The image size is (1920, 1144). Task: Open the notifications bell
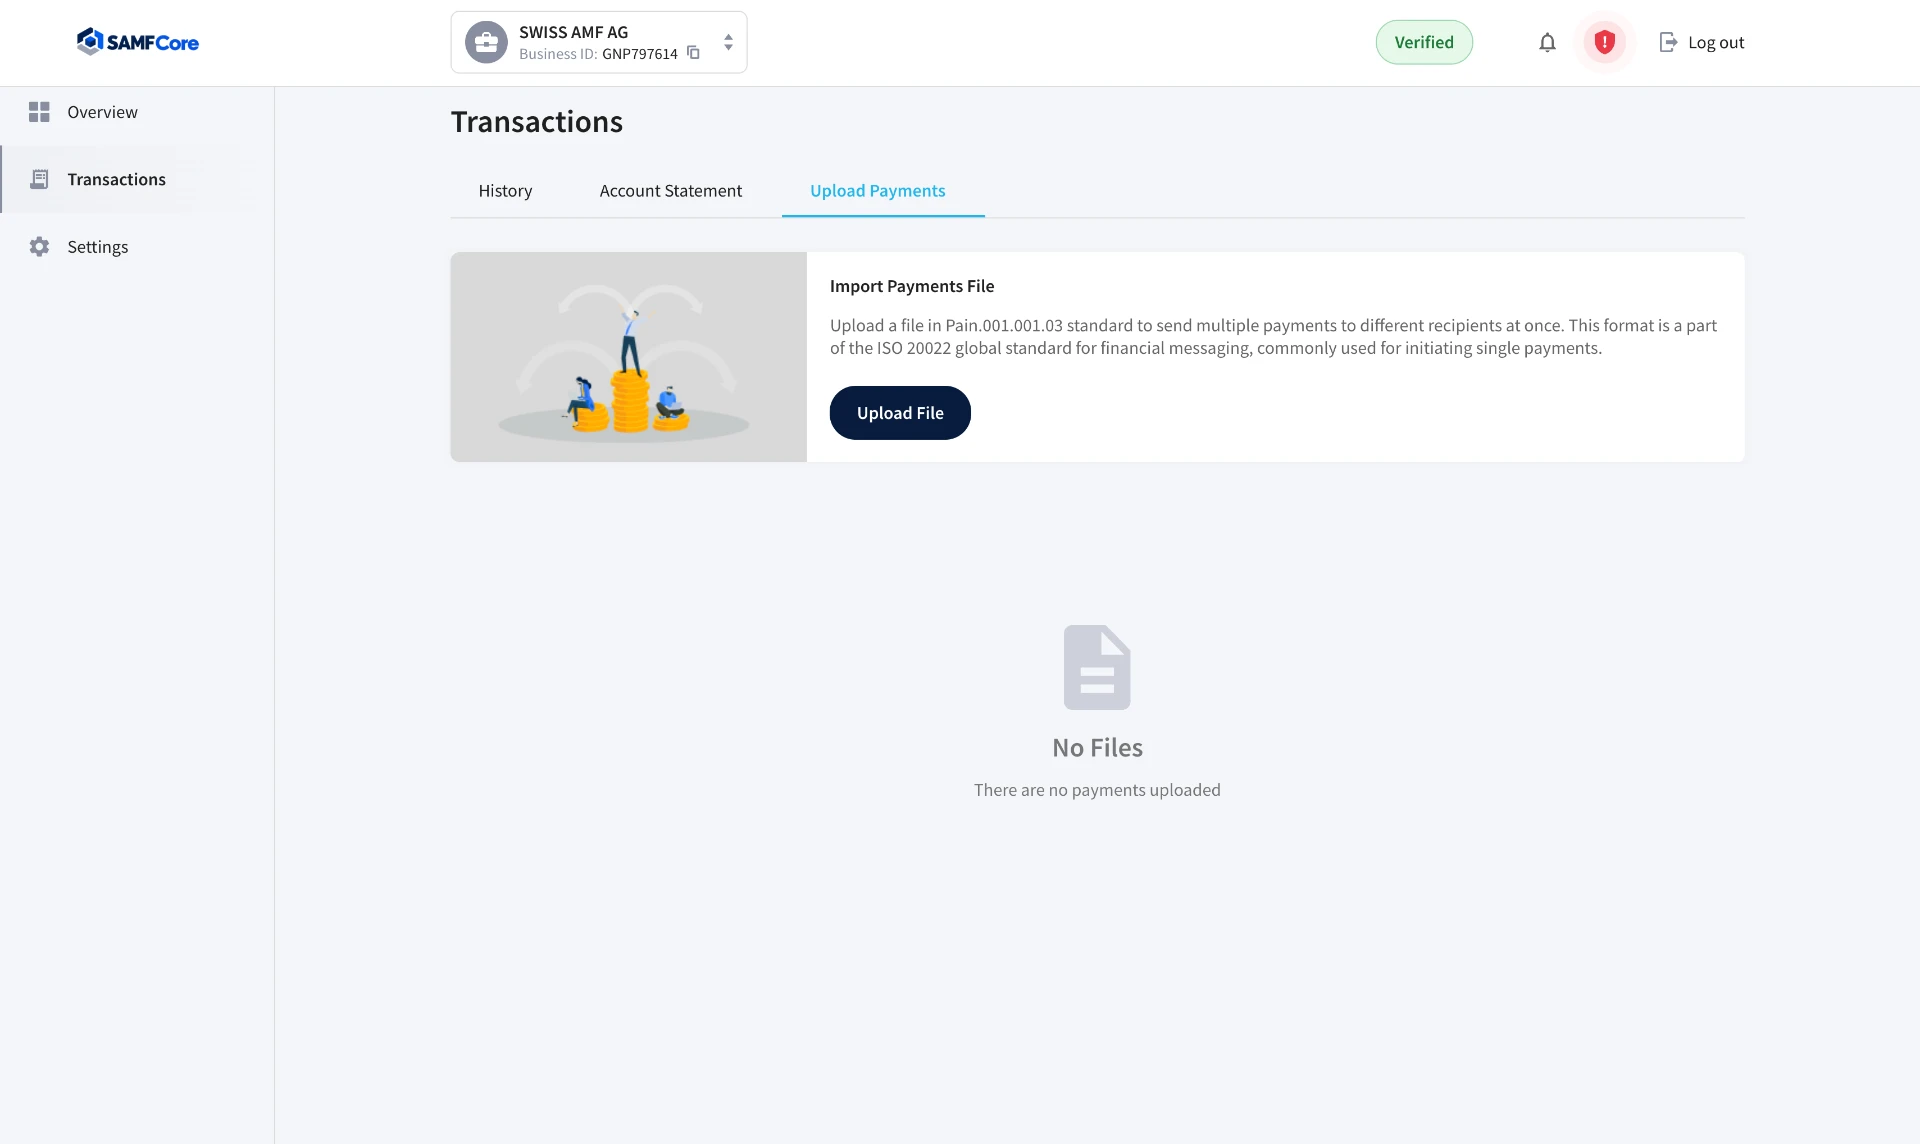pos(1547,42)
